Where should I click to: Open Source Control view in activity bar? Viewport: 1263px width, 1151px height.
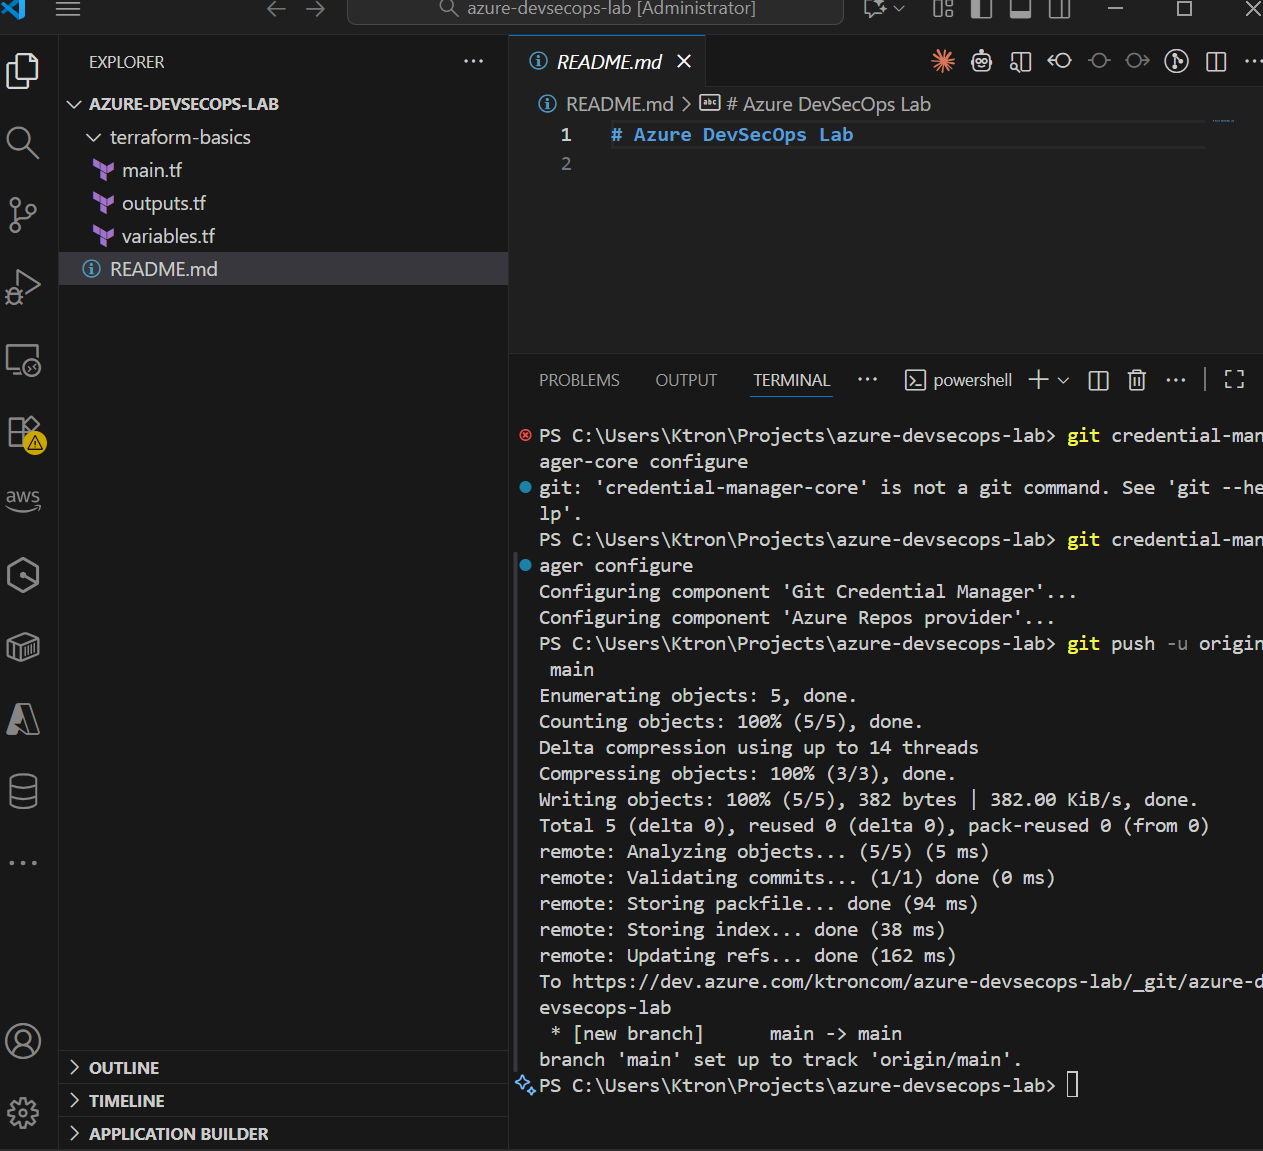[x=22, y=214]
